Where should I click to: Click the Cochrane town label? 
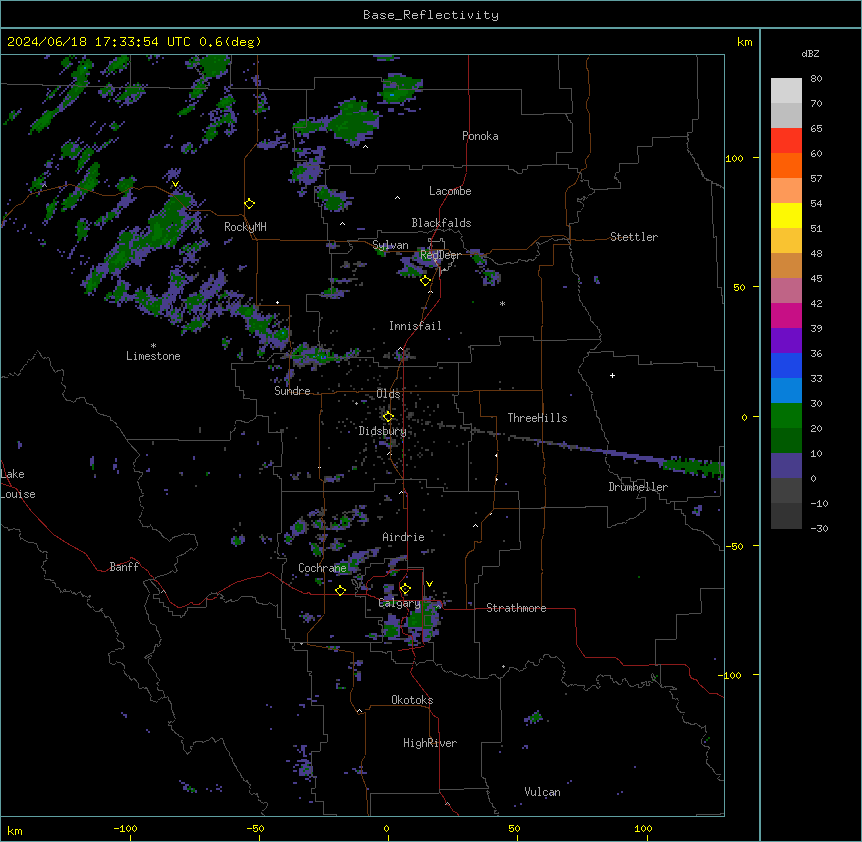point(322,568)
